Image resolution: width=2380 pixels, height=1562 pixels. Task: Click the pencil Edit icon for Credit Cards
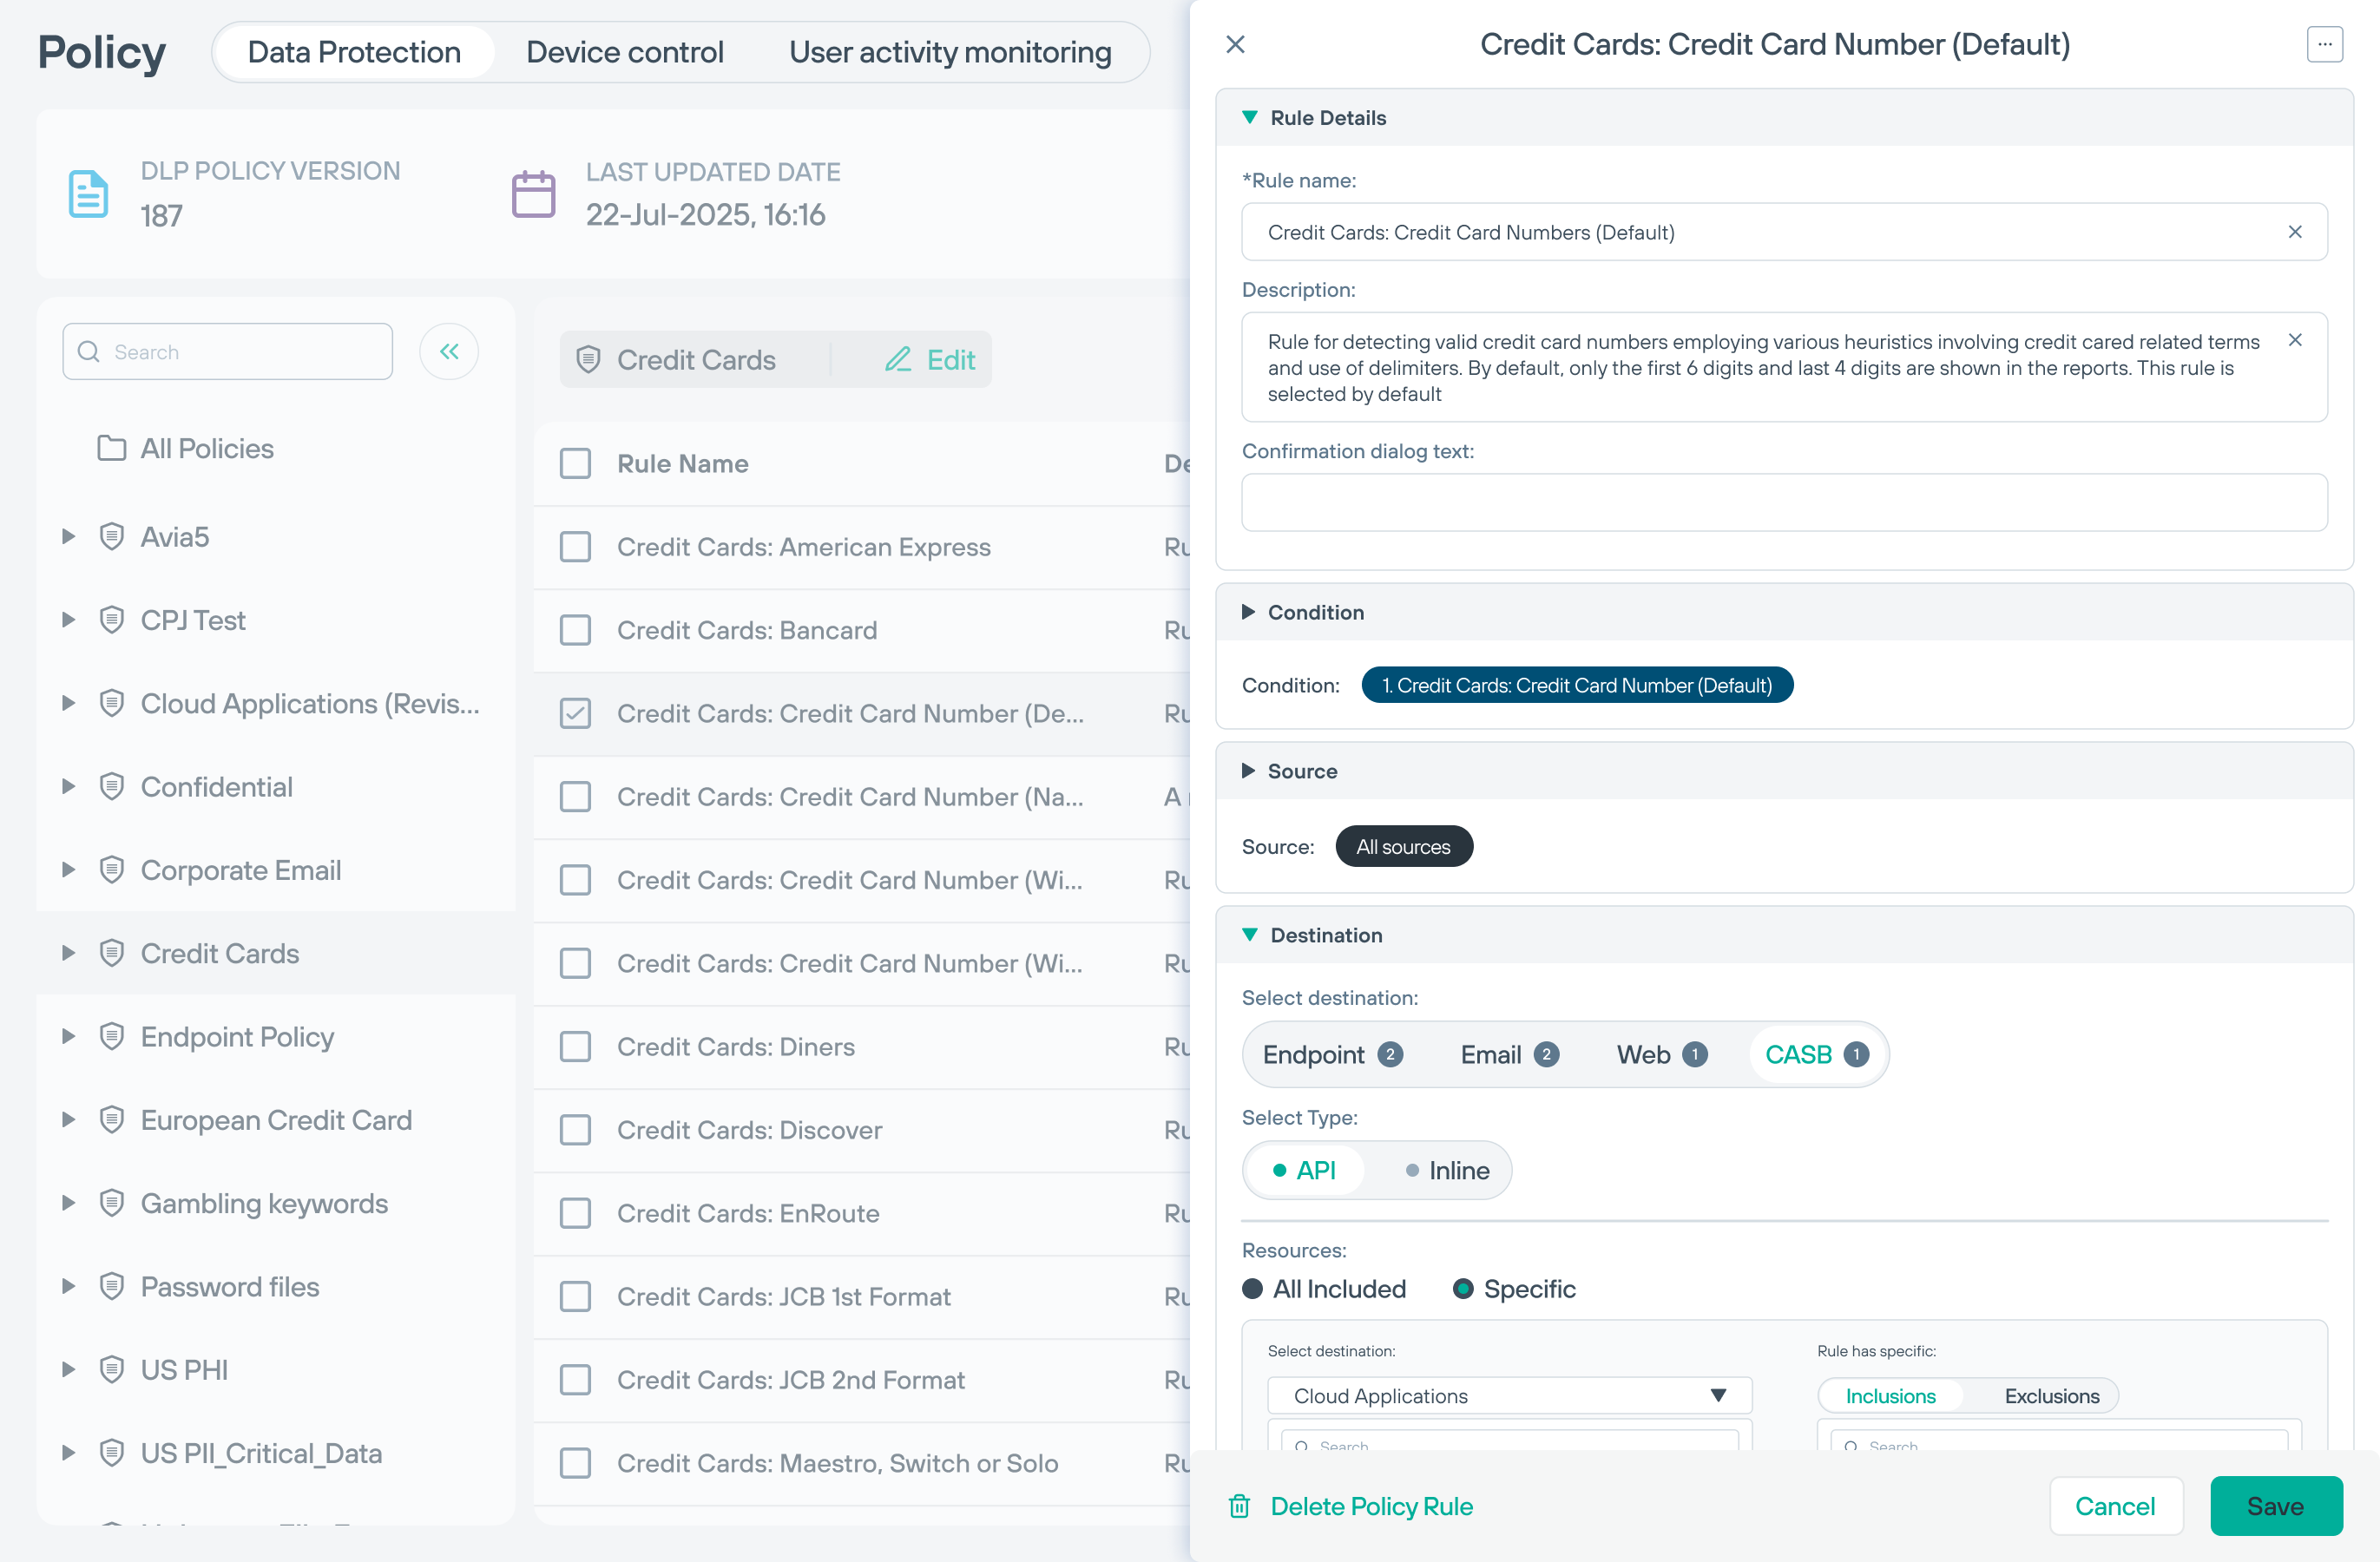pos(898,359)
